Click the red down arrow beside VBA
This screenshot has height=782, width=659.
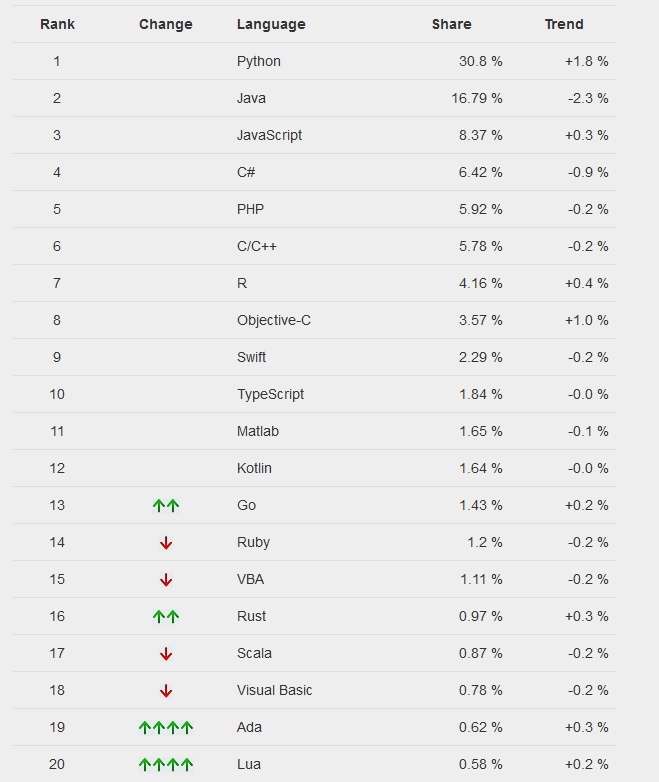pos(166,580)
